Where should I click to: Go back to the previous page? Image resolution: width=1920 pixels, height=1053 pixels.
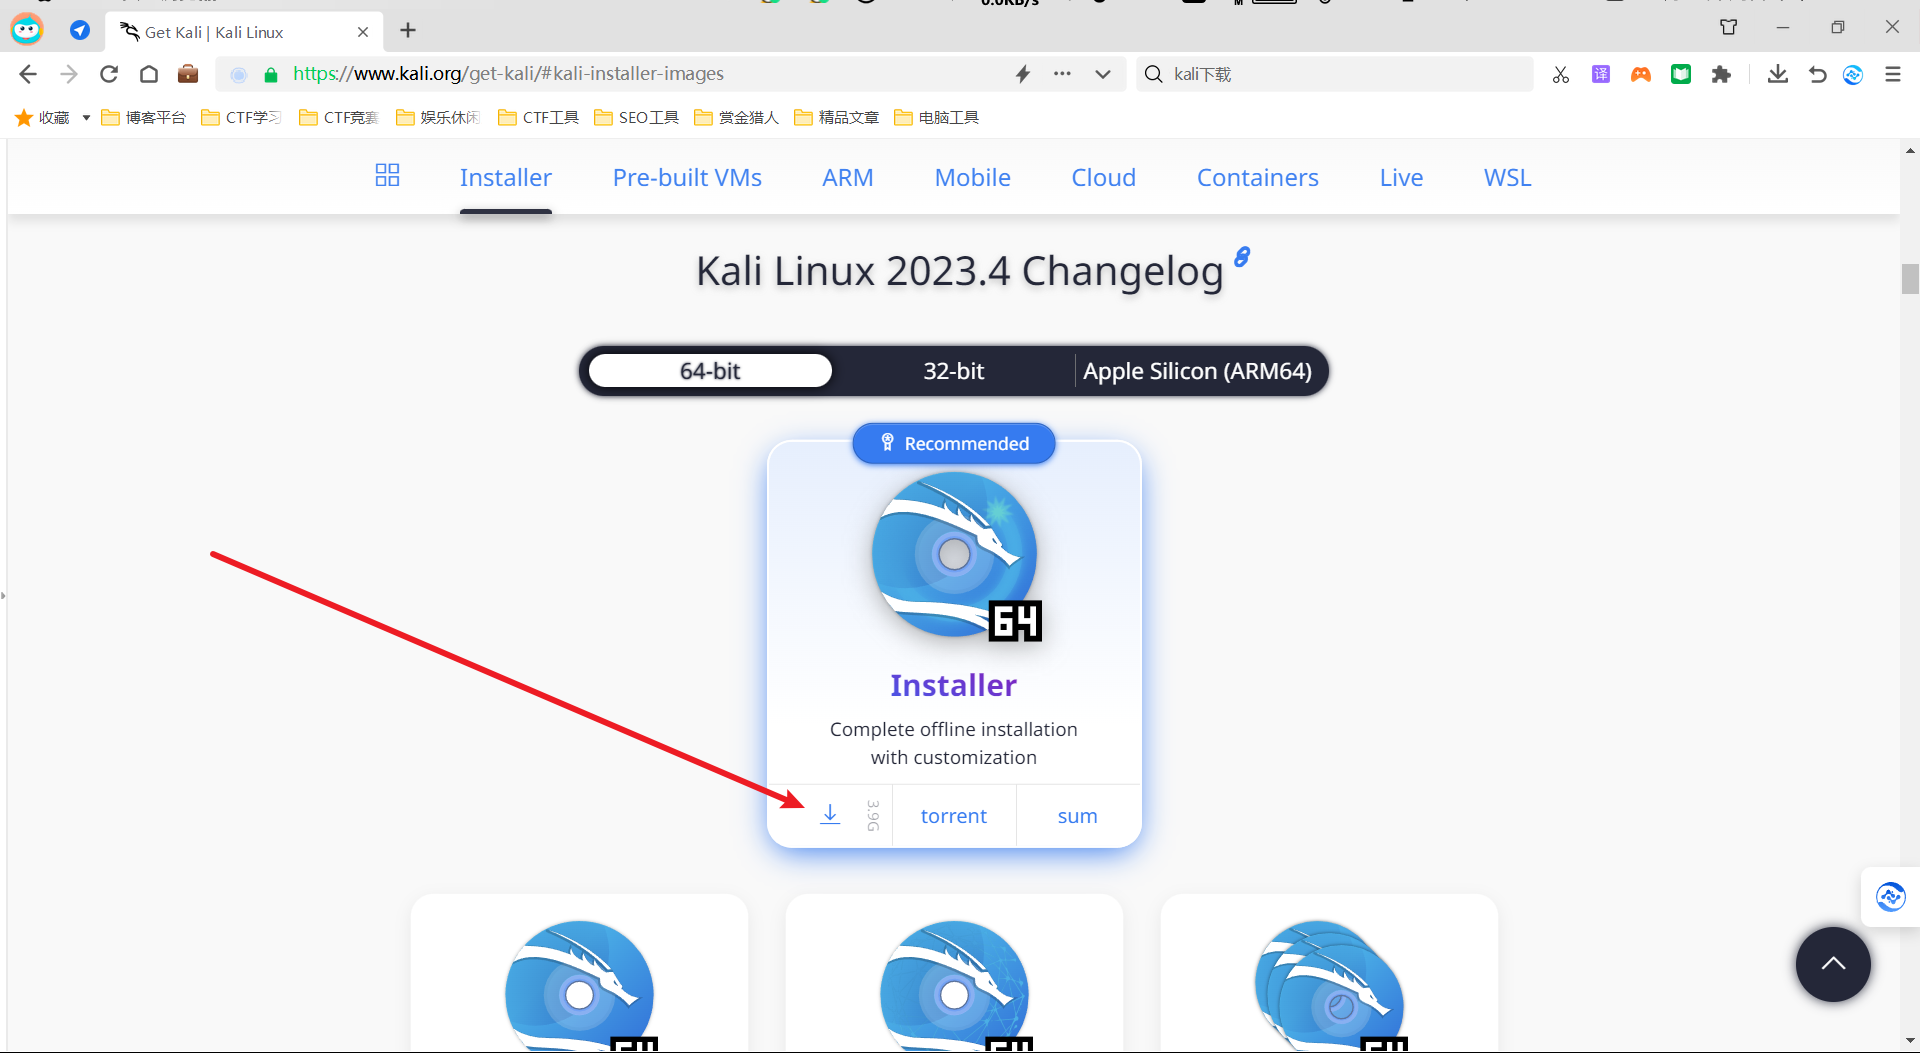[x=28, y=74]
